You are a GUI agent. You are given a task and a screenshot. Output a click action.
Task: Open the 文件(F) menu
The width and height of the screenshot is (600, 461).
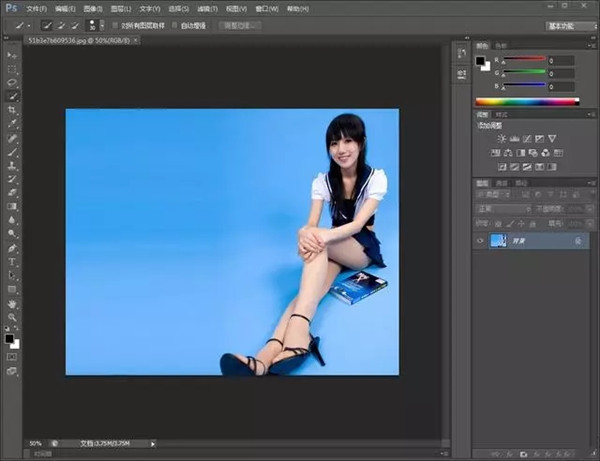[37, 8]
